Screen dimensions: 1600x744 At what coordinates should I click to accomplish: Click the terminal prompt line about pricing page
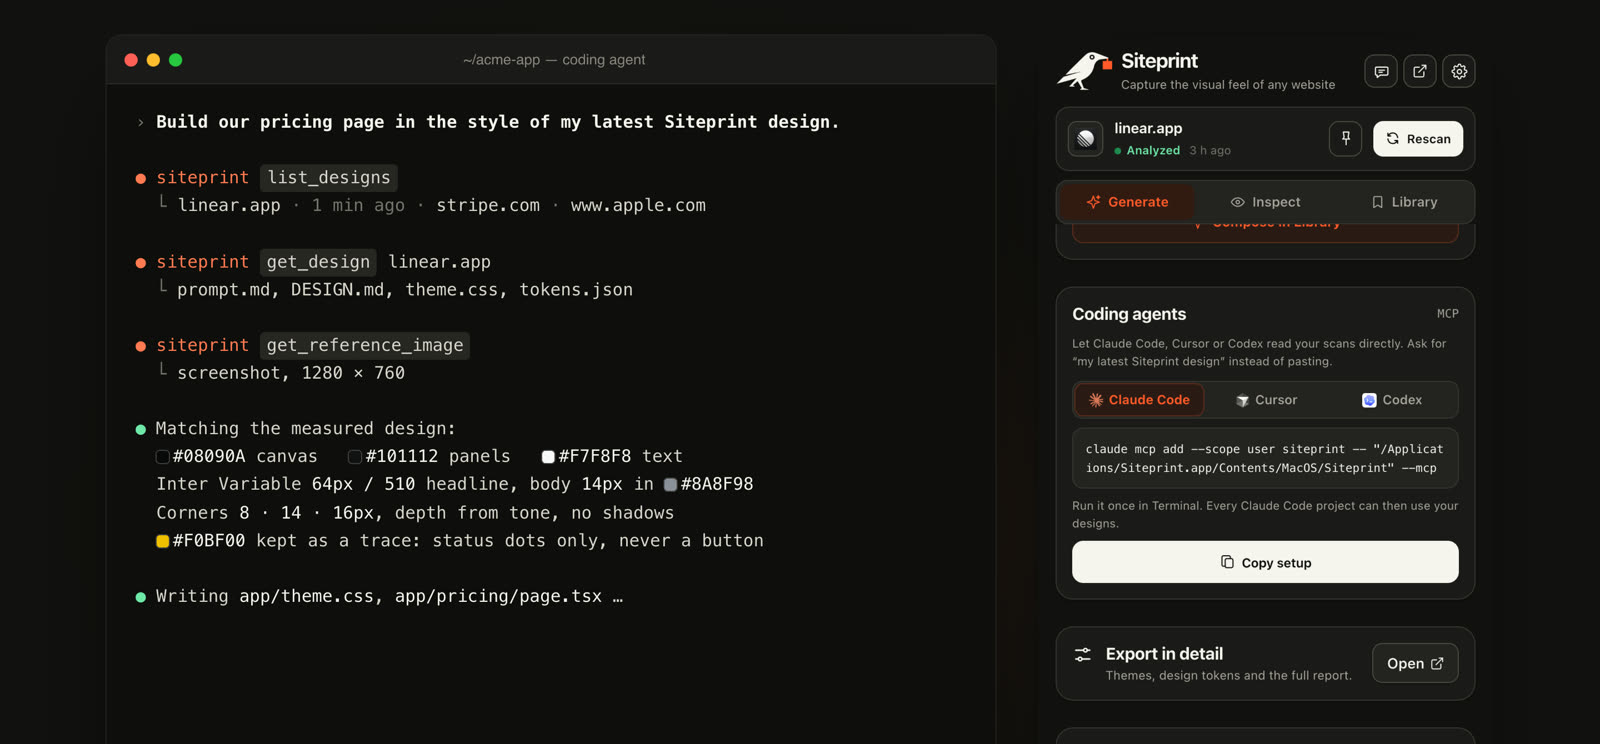point(497,122)
